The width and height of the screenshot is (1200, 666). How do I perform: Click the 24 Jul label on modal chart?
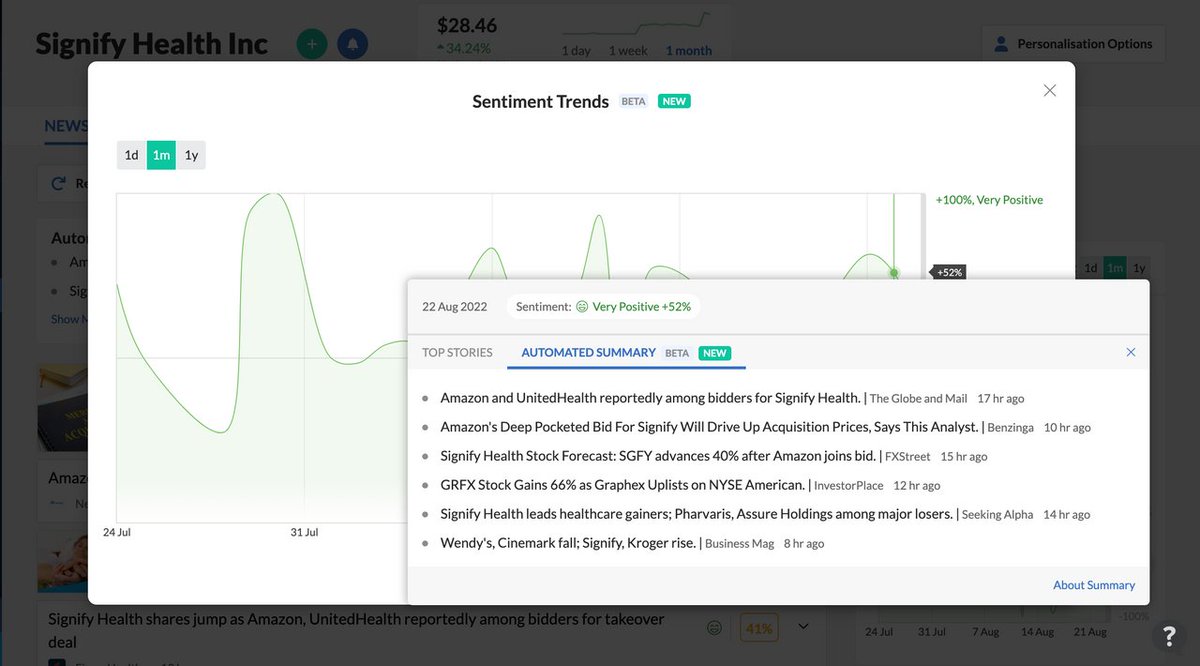pyautogui.click(x=117, y=532)
